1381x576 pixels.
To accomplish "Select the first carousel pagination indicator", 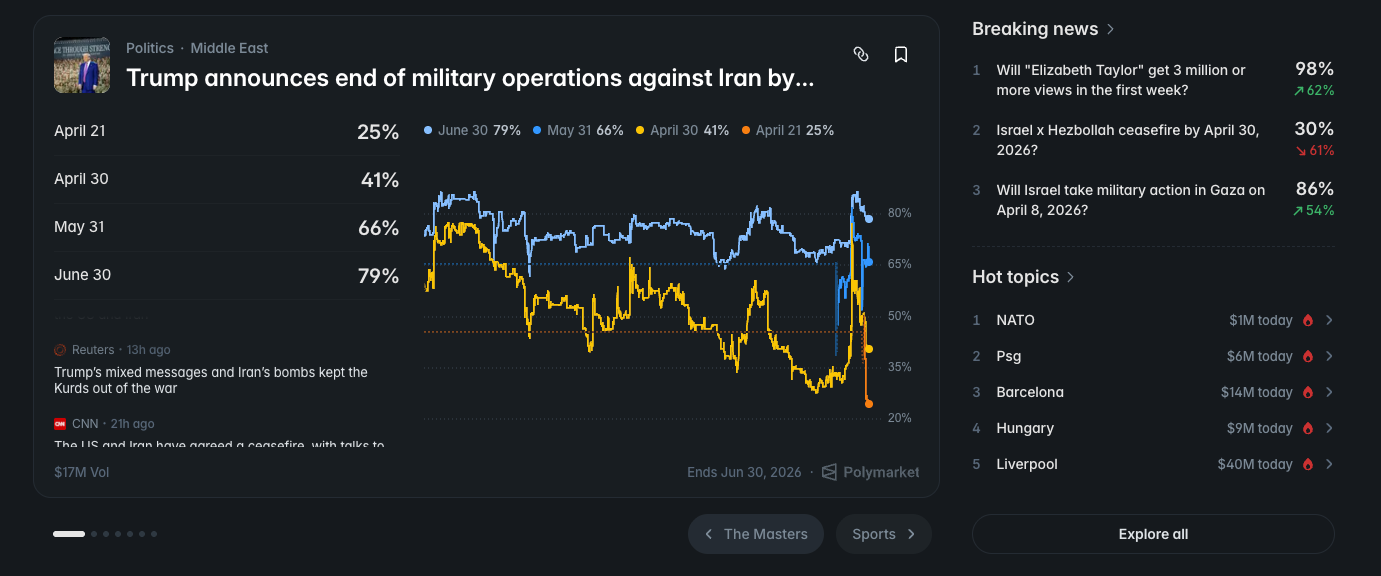I will 69,534.
